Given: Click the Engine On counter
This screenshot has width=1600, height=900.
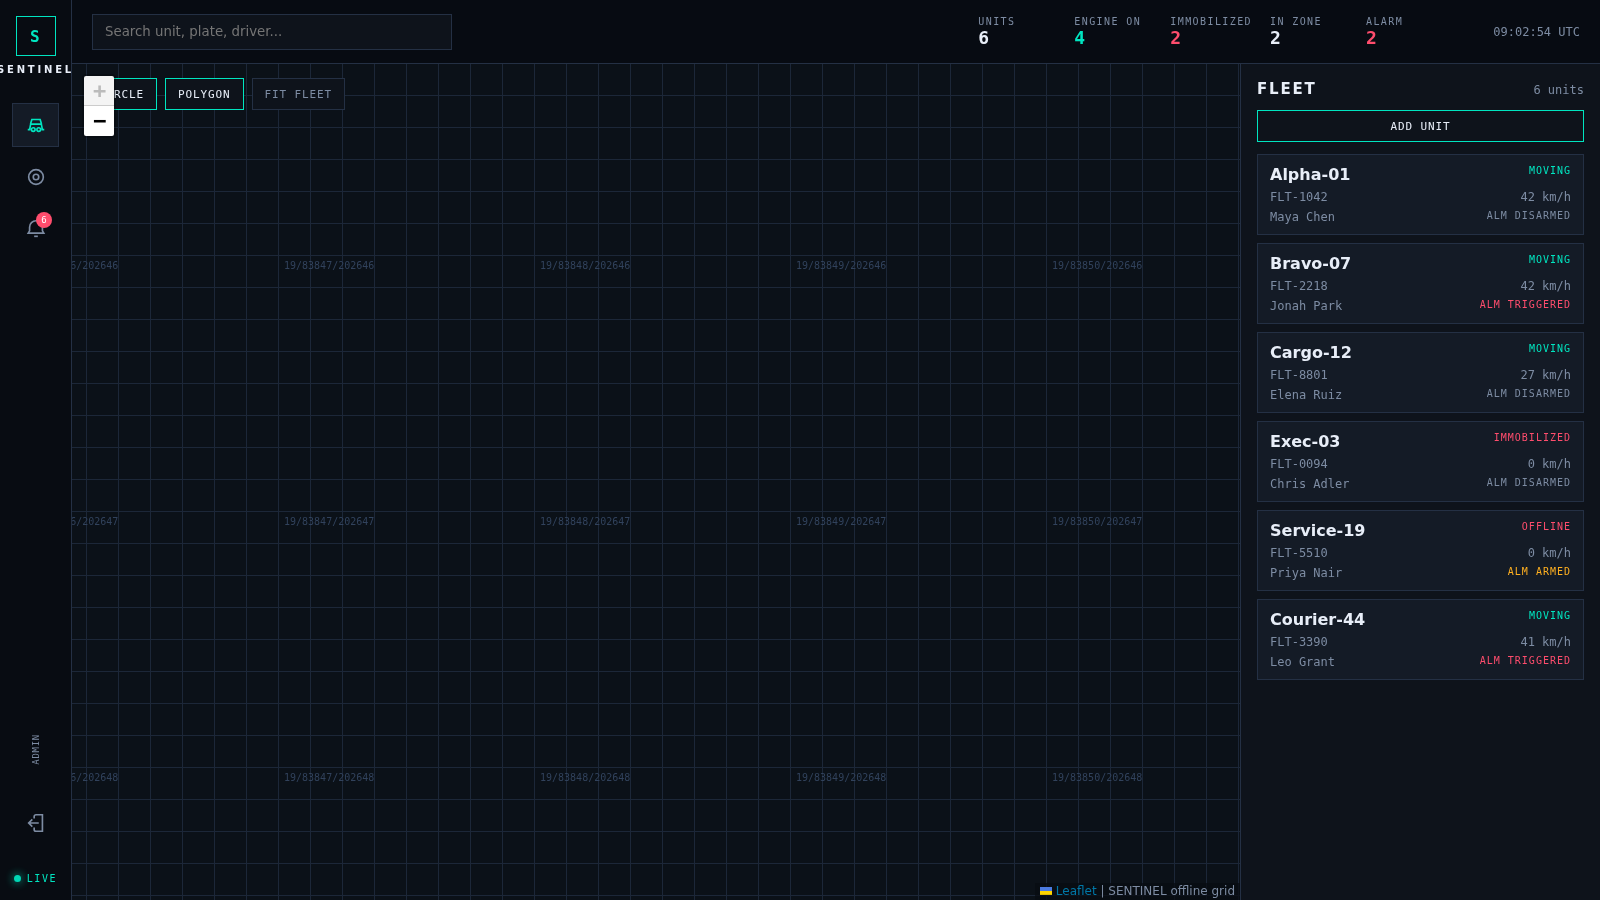Looking at the screenshot, I should tap(1107, 31).
